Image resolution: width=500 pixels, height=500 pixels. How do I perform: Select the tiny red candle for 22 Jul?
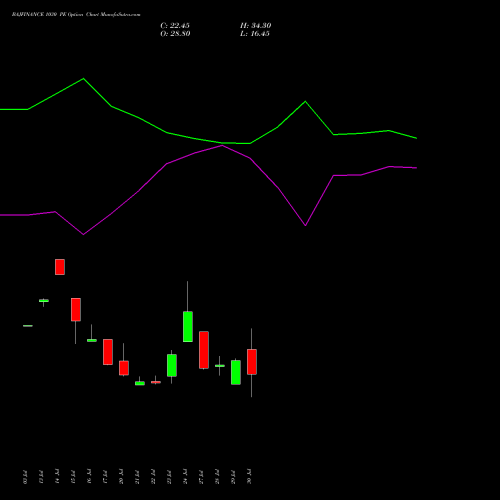click(156, 382)
